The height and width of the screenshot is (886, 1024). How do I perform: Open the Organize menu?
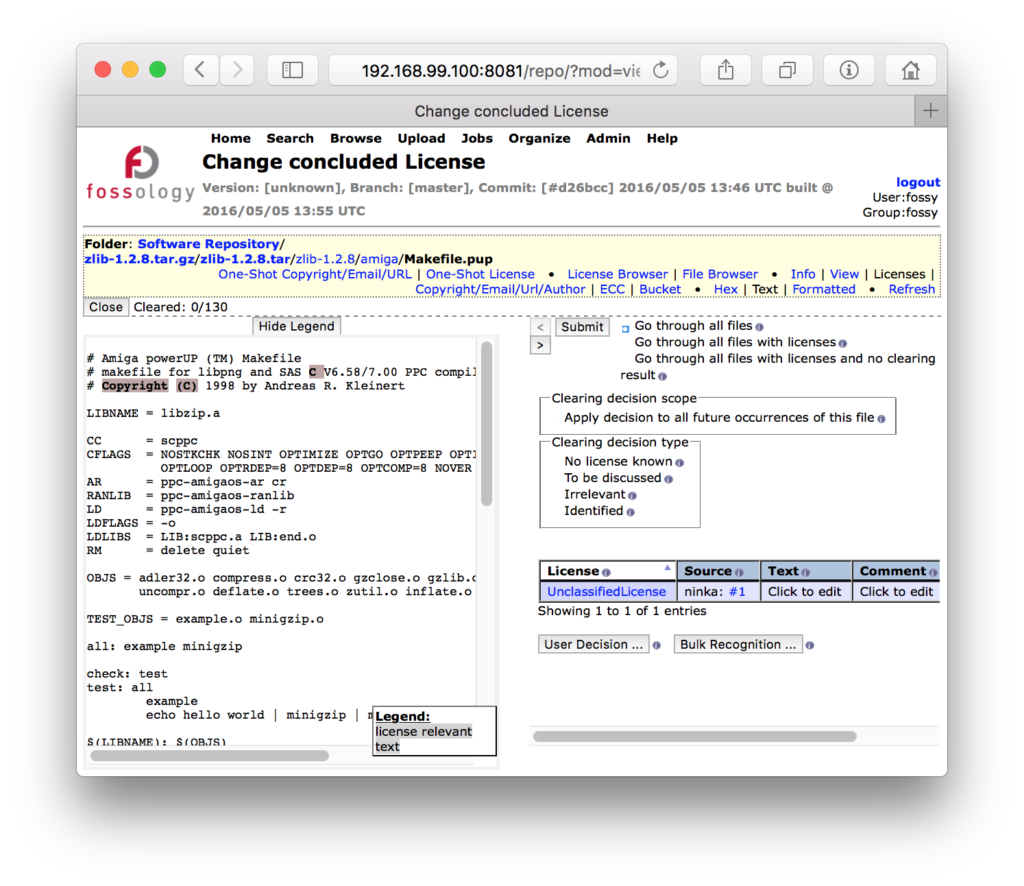coord(539,138)
